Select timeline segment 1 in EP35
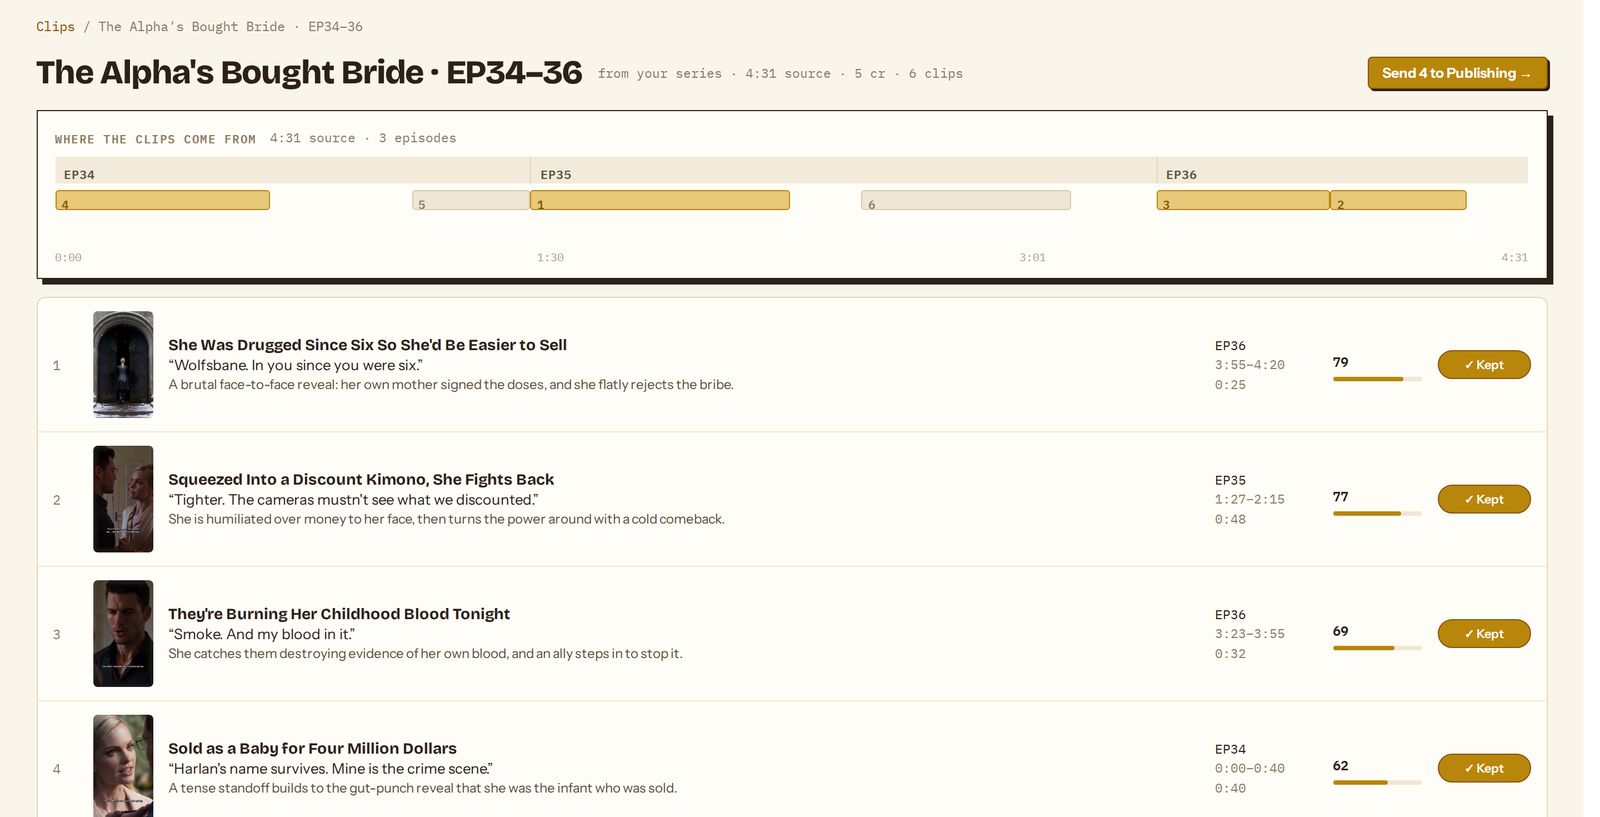 click(x=660, y=200)
